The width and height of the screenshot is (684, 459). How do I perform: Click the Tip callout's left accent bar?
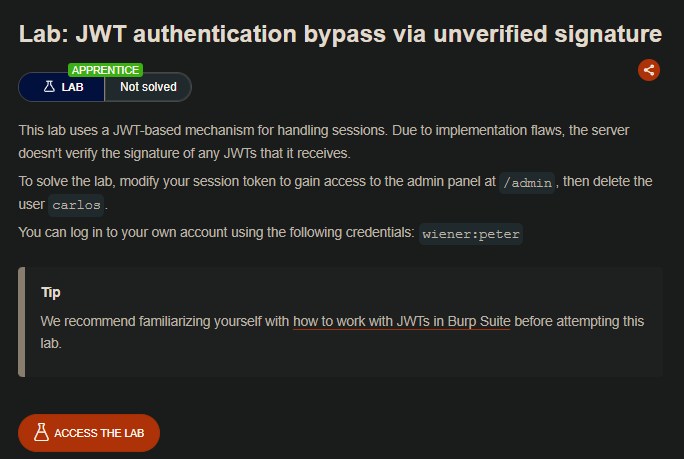pyautogui.click(x=21, y=322)
